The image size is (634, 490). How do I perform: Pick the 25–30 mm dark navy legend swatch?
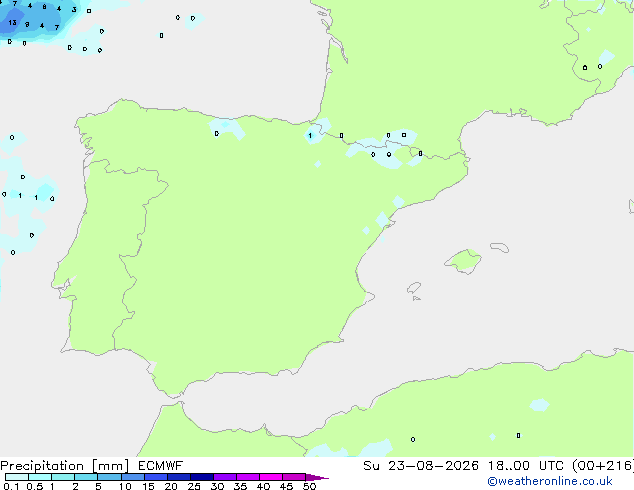pyautogui.click(x=202, y=477)
